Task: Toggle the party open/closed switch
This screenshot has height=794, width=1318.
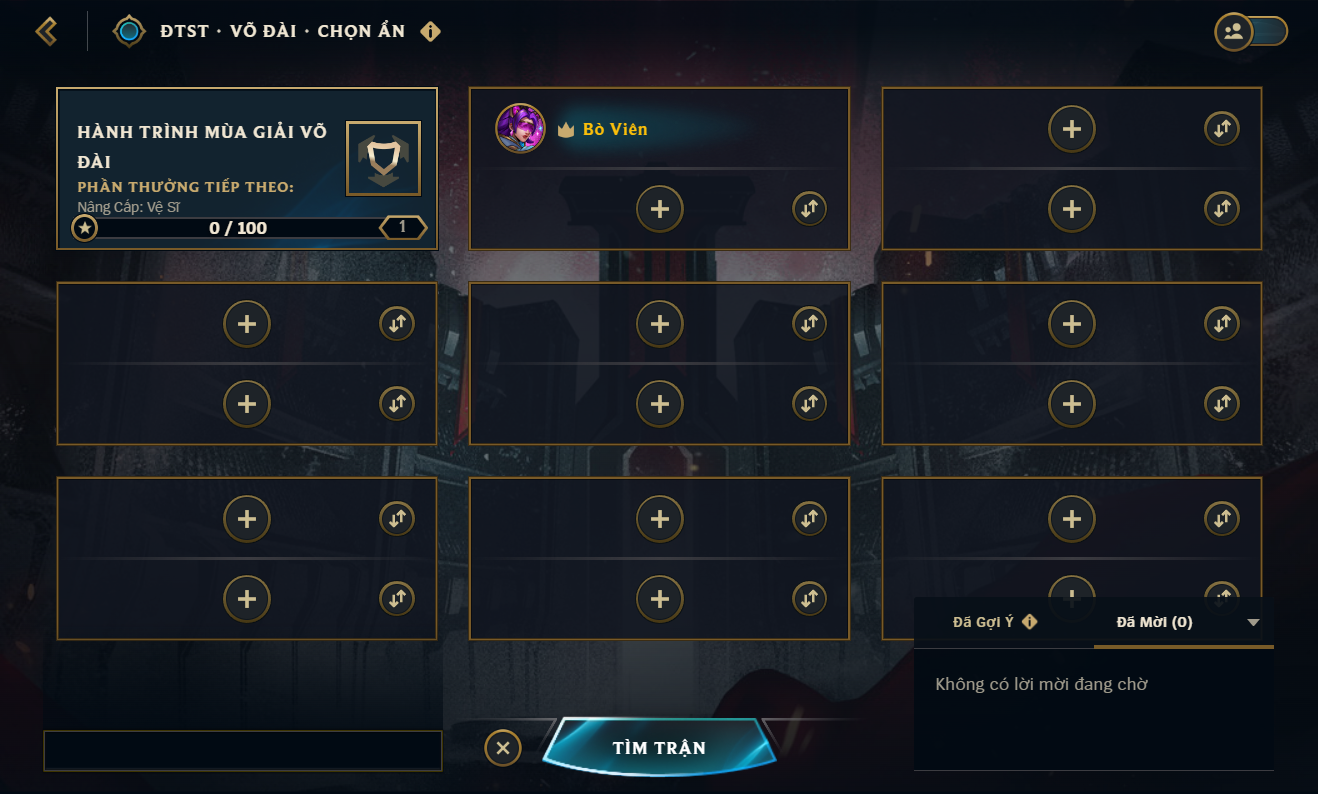Action: (x=1251, y=31)
